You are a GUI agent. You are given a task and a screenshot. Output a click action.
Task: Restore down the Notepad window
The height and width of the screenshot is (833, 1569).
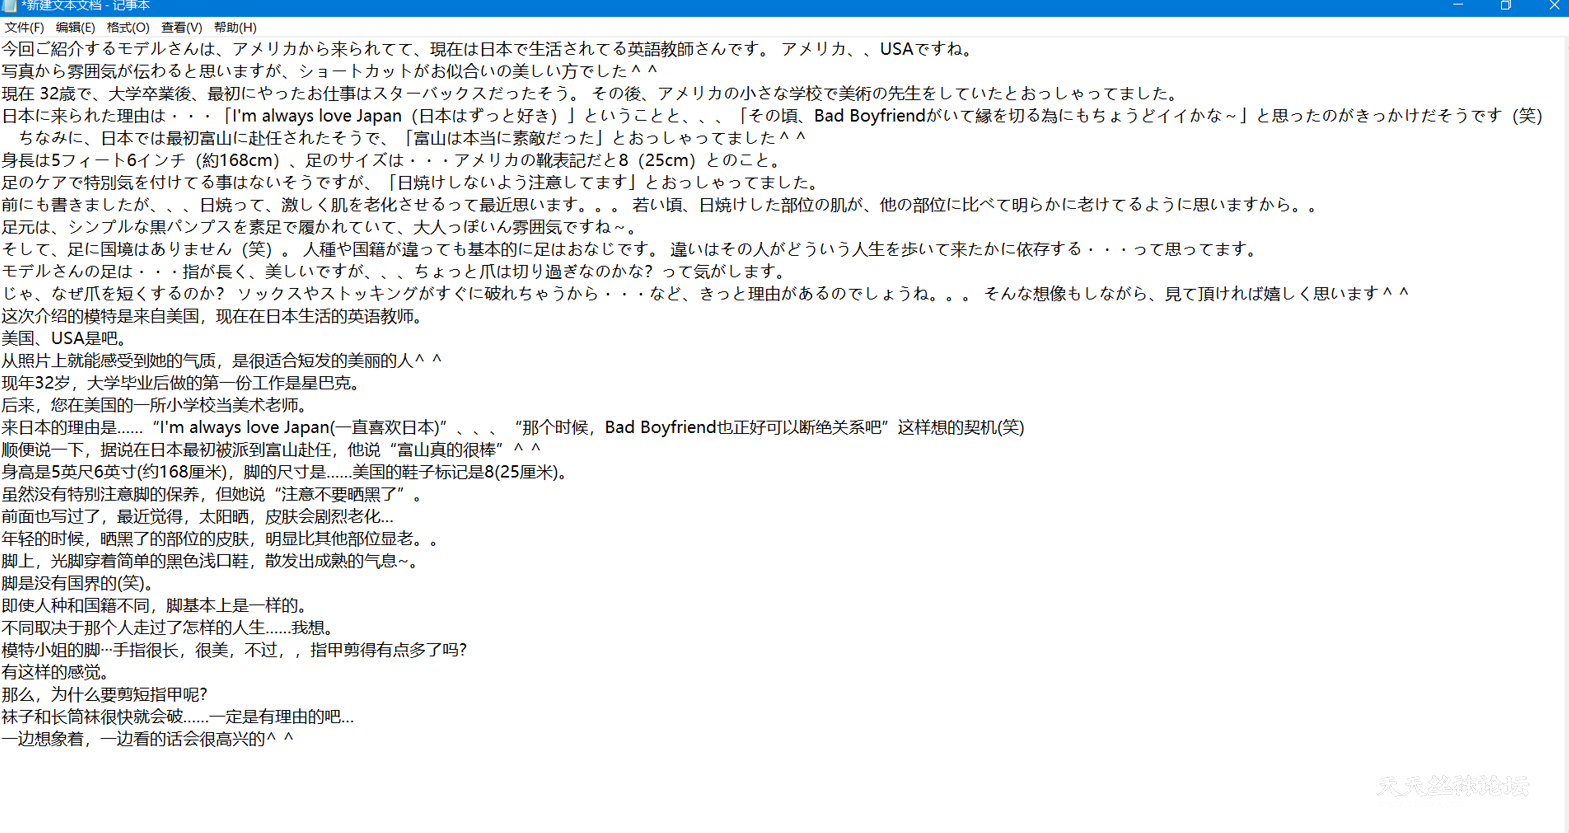[x=1506, y=6]
